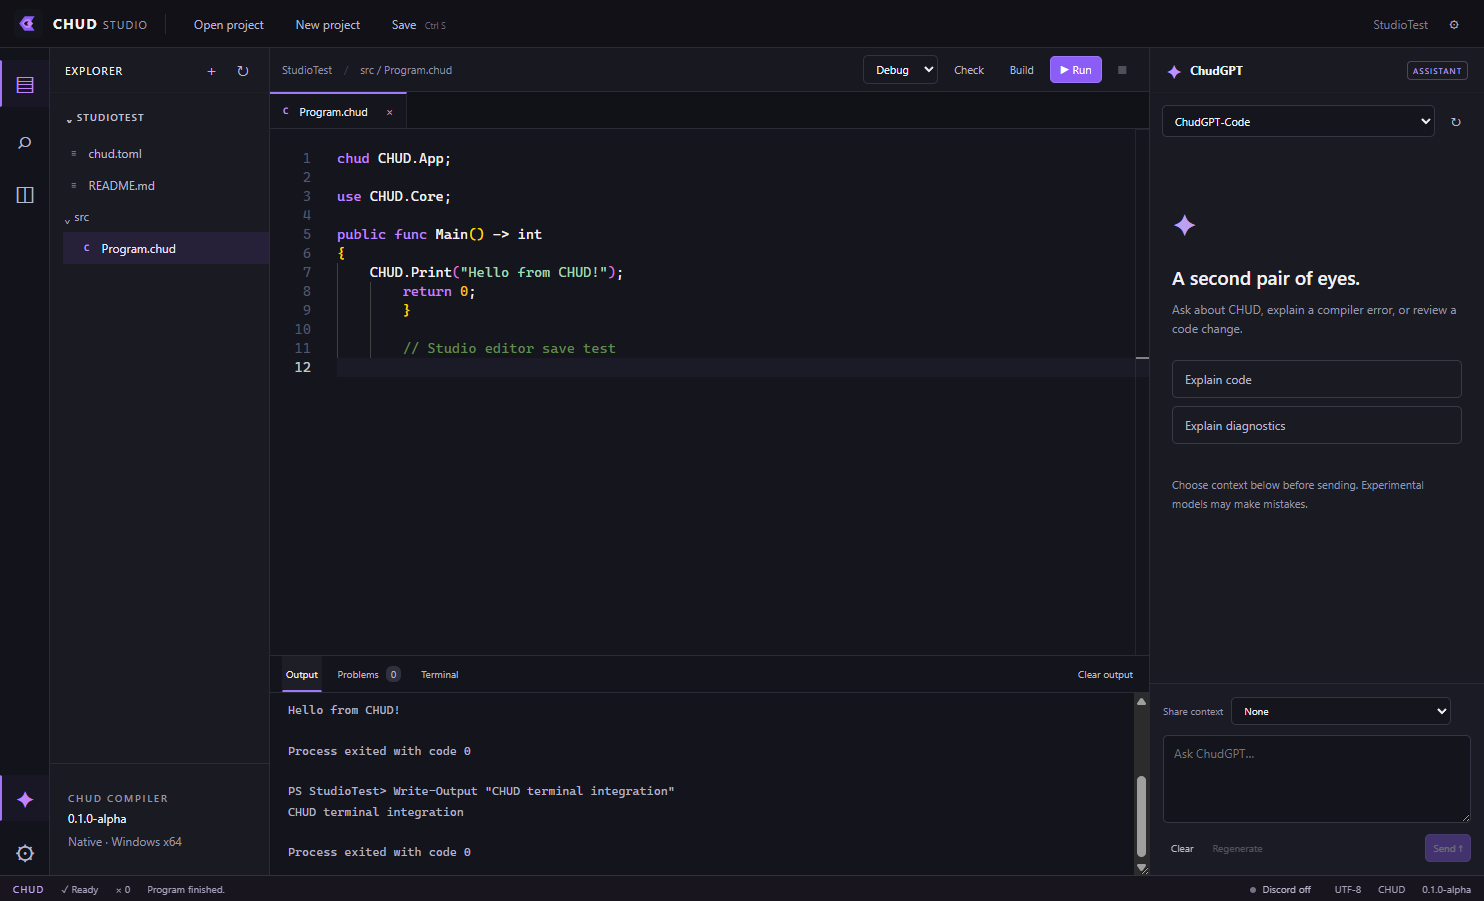Clear the output panel
The image size is (1484, 901).
point(1105,675)
